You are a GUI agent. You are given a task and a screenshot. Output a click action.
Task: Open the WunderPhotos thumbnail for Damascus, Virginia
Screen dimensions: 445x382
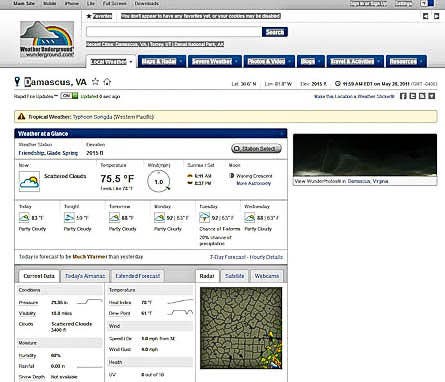[365, 155]
